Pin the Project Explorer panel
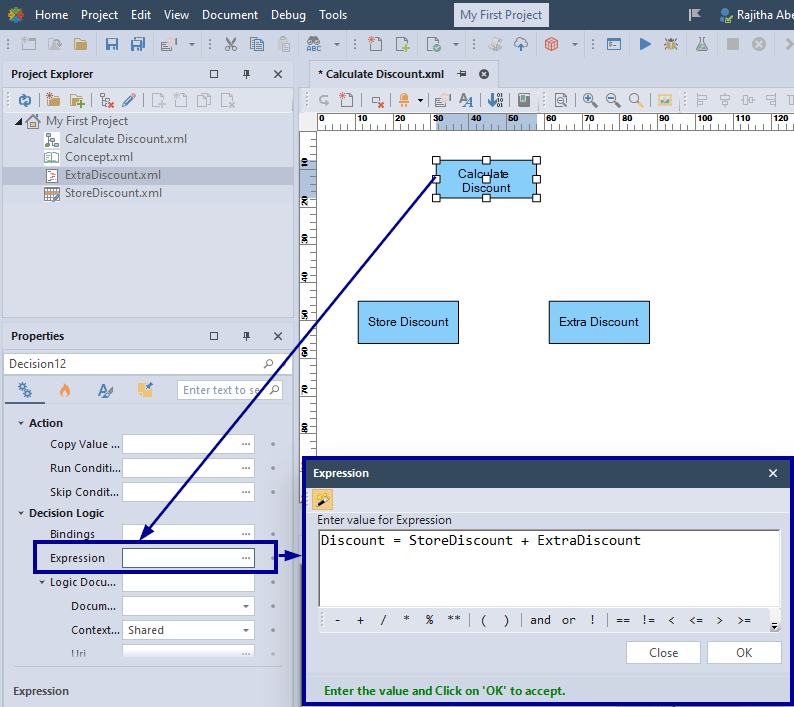This screenshot has width=794, height=707. (x=246, y=74)
